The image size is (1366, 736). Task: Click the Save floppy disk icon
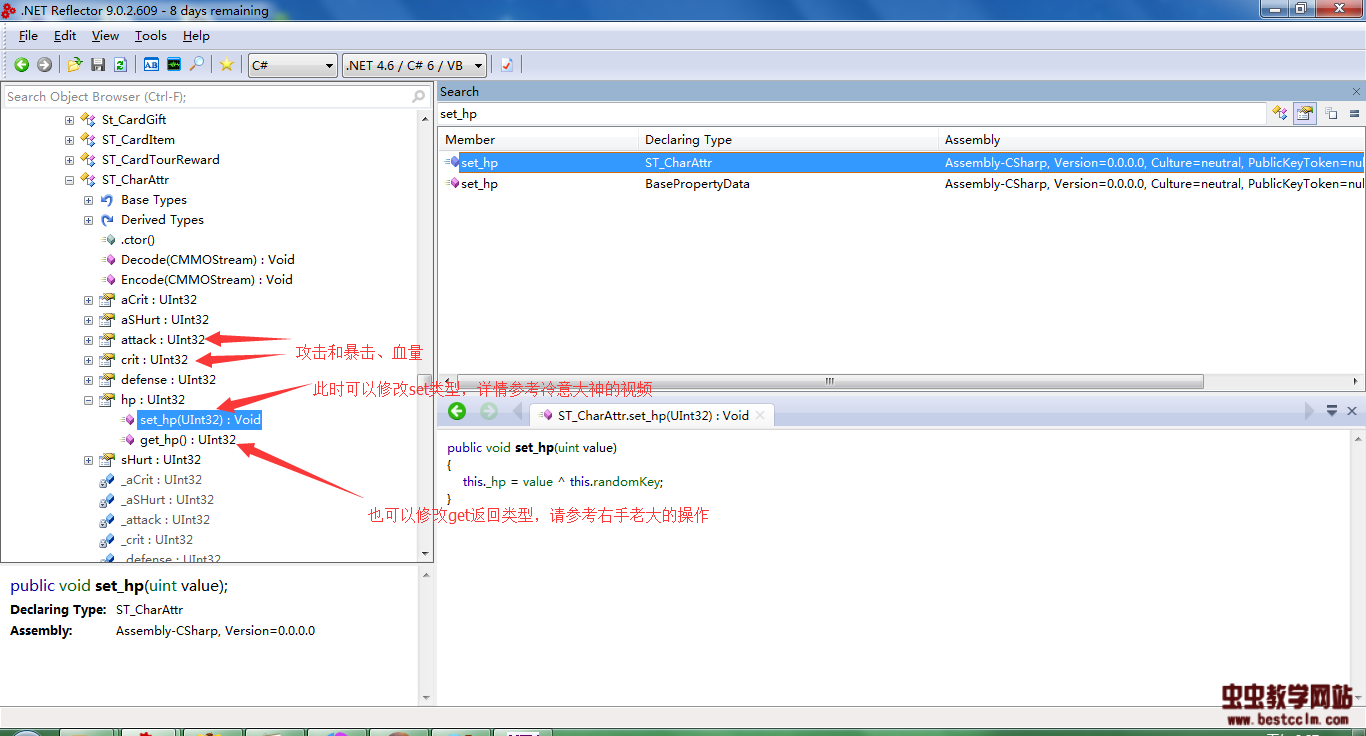point(98,65)
